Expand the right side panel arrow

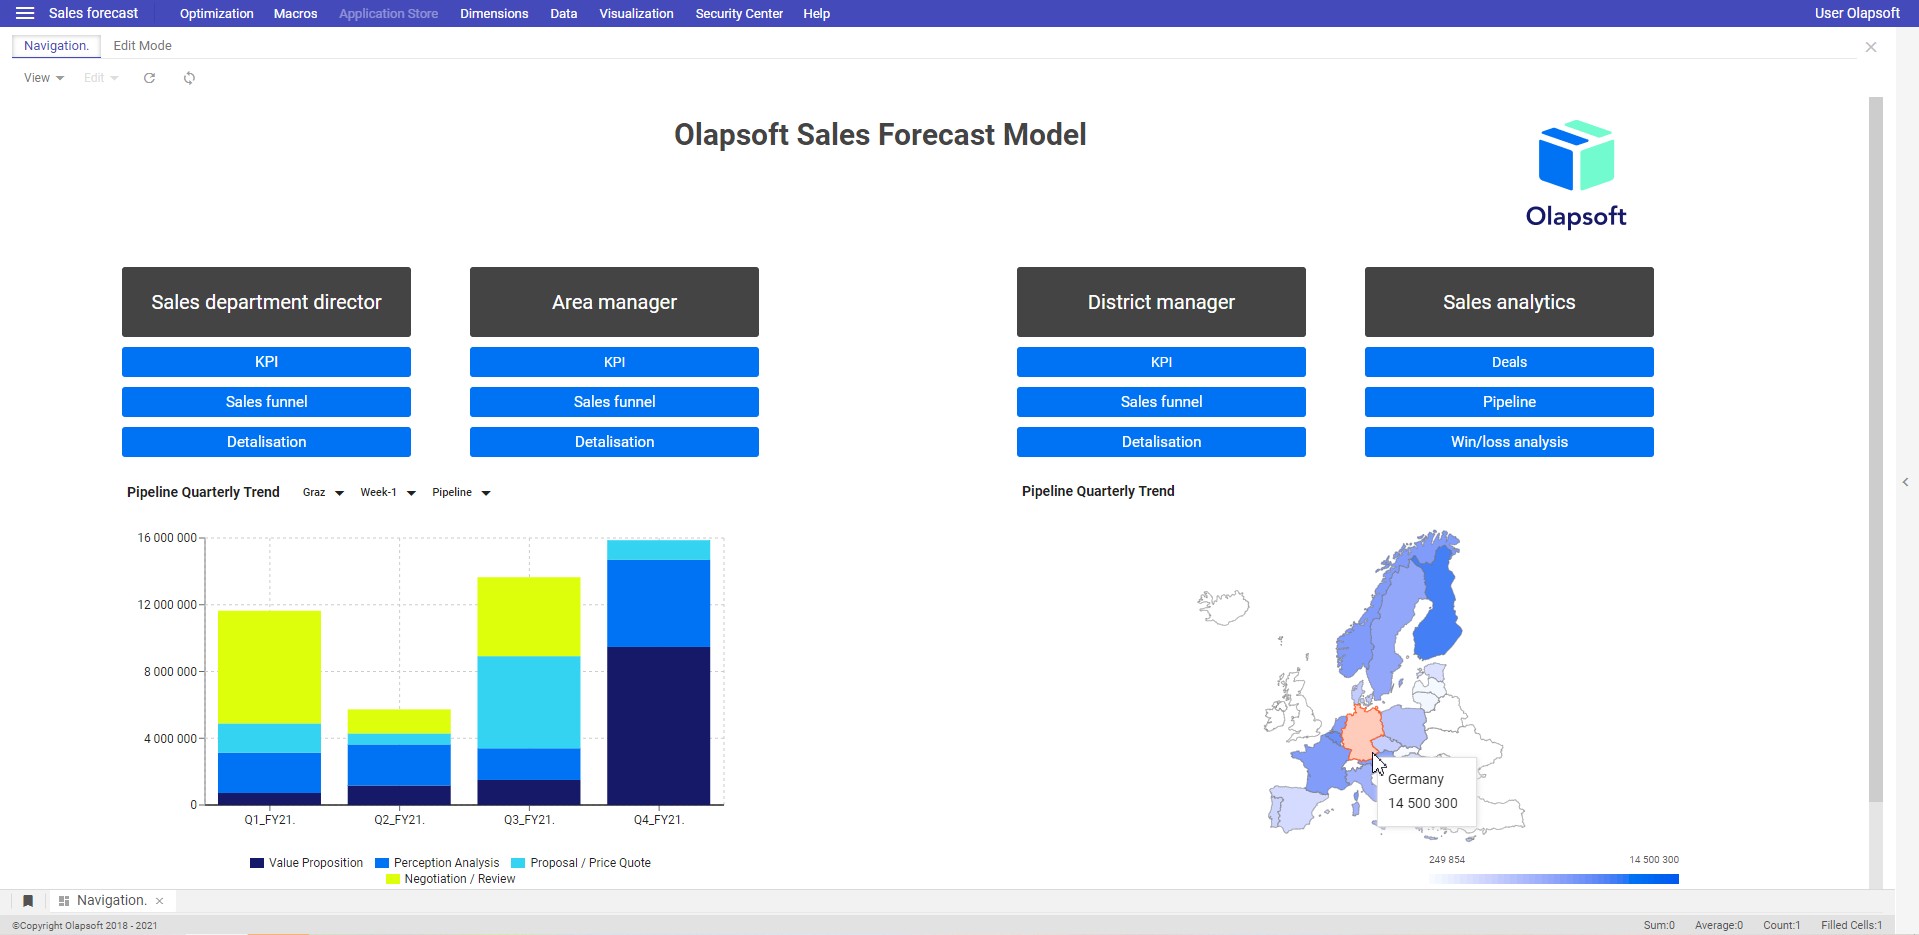(1905, 482)
